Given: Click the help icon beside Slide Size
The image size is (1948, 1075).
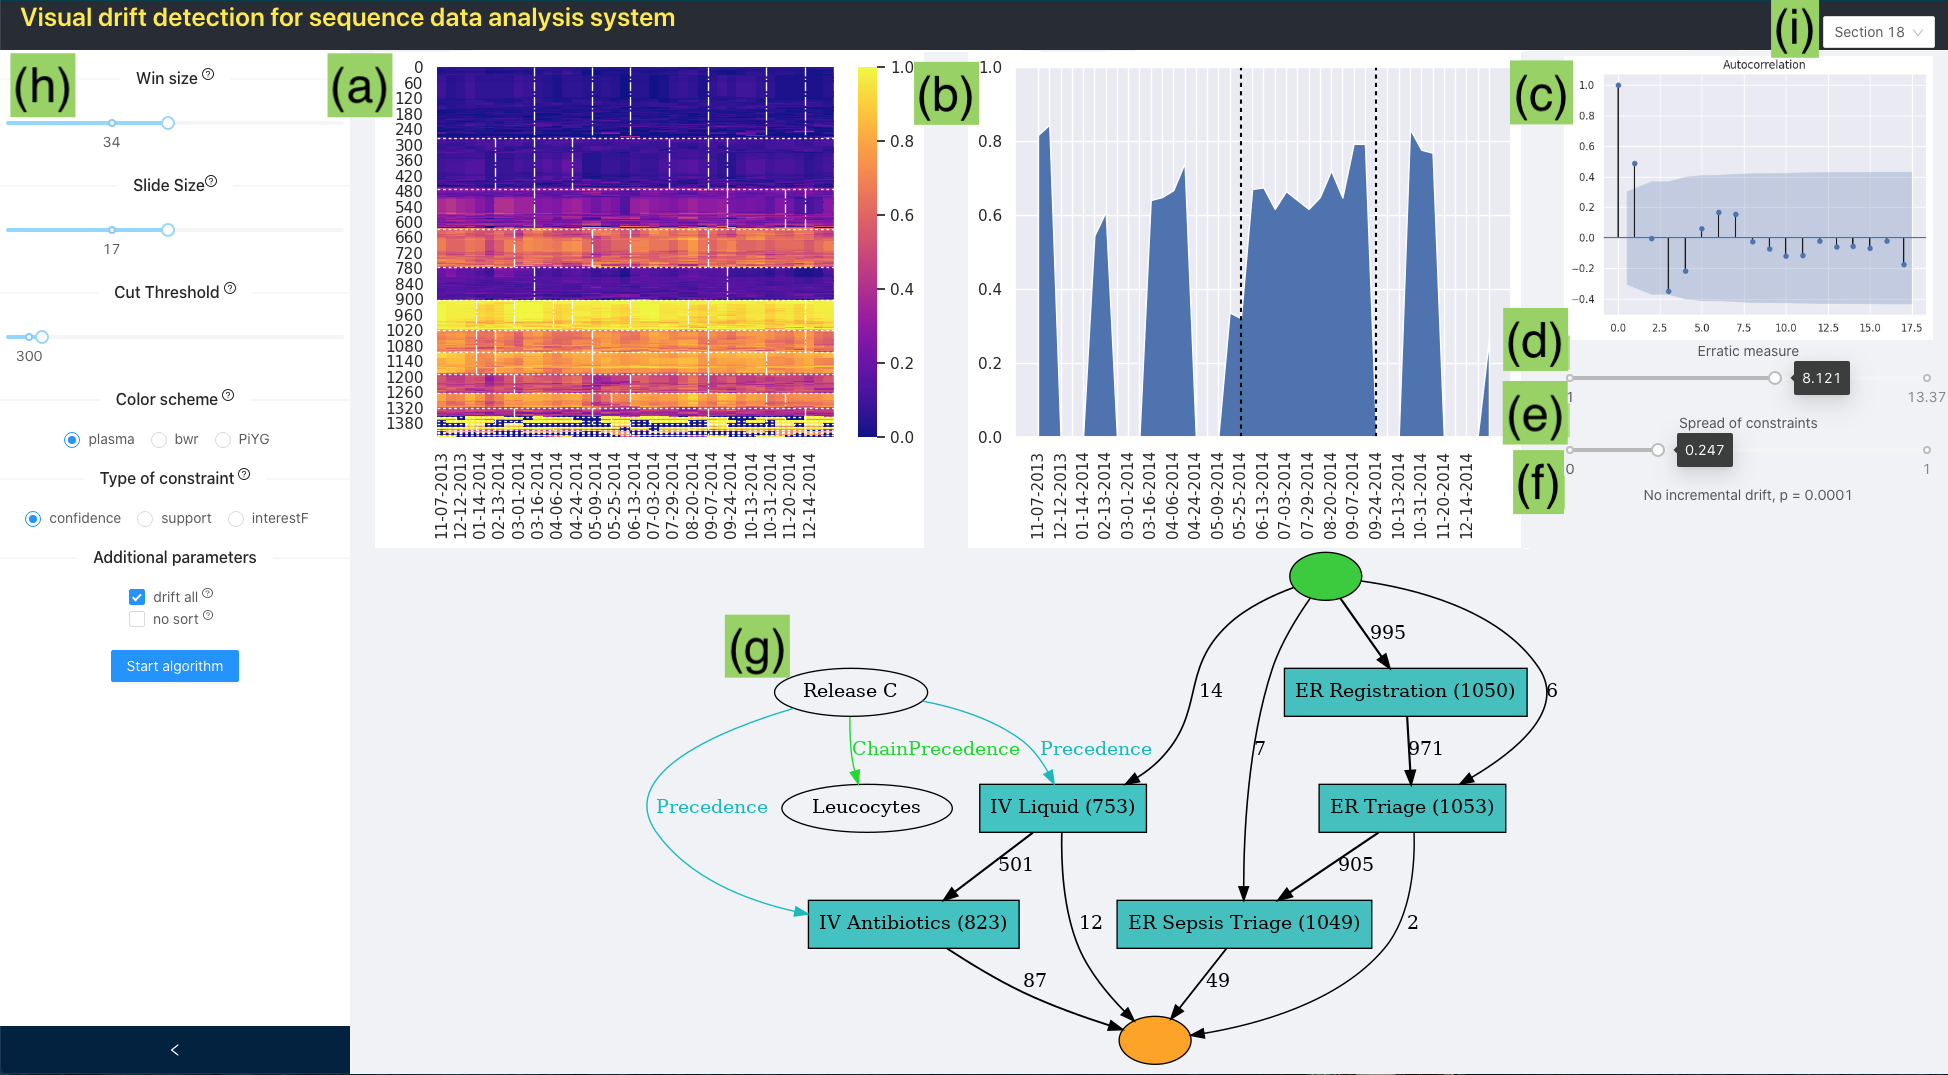Looking at the screenshot, I should click(211, 182).
